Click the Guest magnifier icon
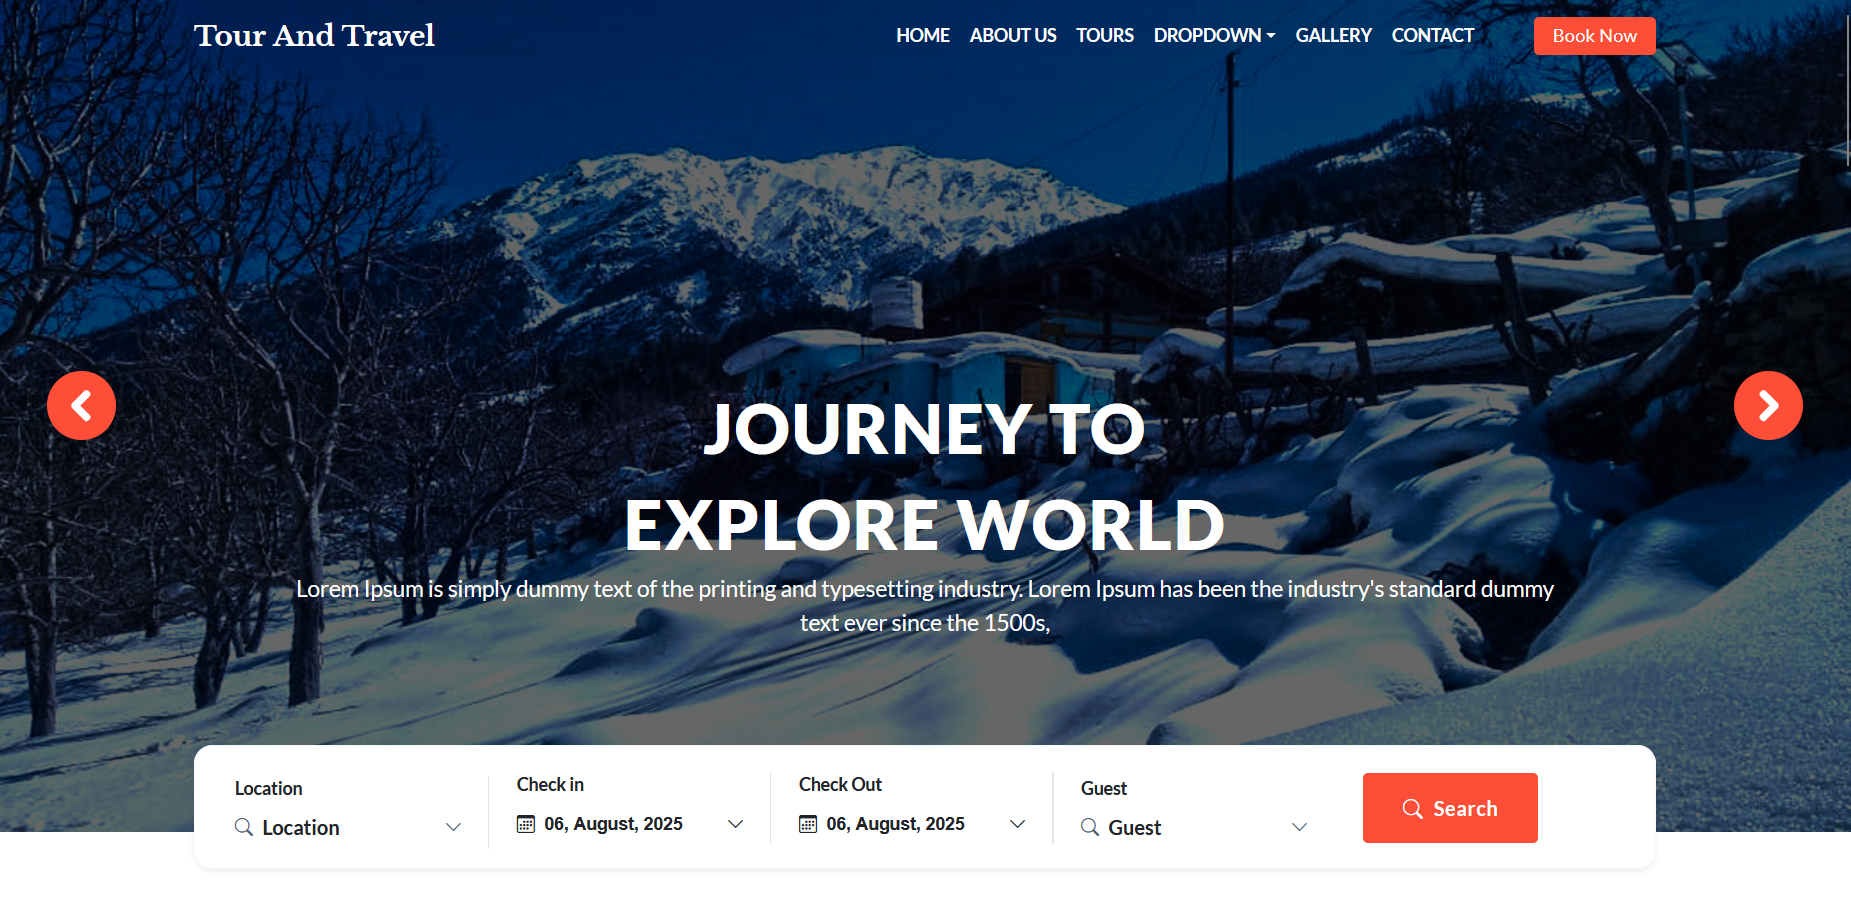This screenshot has height=912, width=1851. pyautogui.click(x=1090, y=827)
